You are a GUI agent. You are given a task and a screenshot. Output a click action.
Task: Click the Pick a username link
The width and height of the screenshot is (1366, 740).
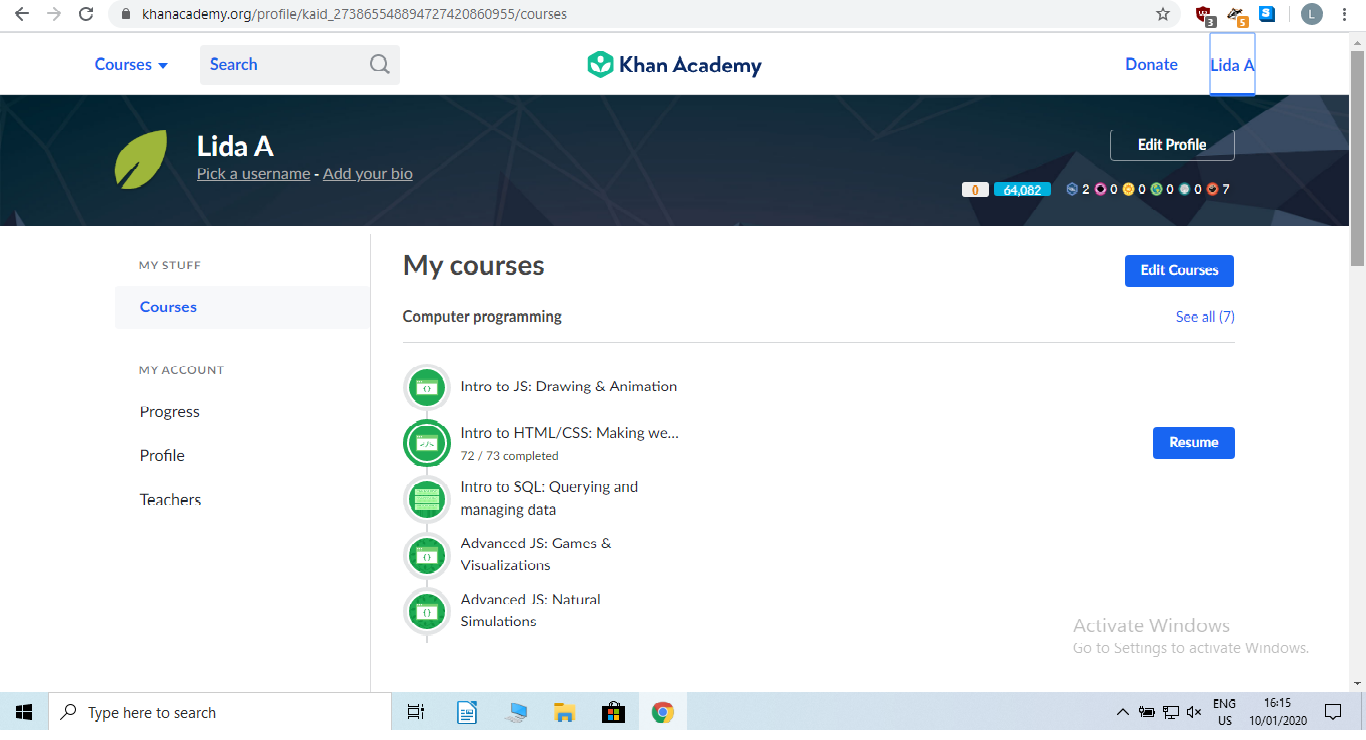click(x=253, y=173)
